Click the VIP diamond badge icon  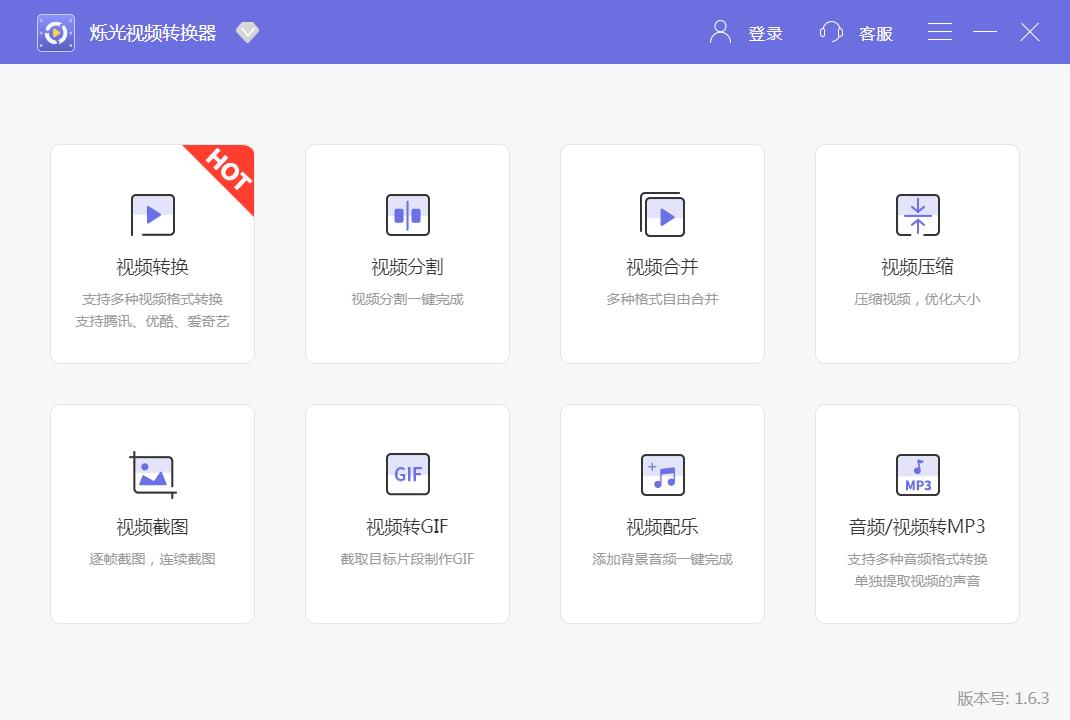(247, 32)
